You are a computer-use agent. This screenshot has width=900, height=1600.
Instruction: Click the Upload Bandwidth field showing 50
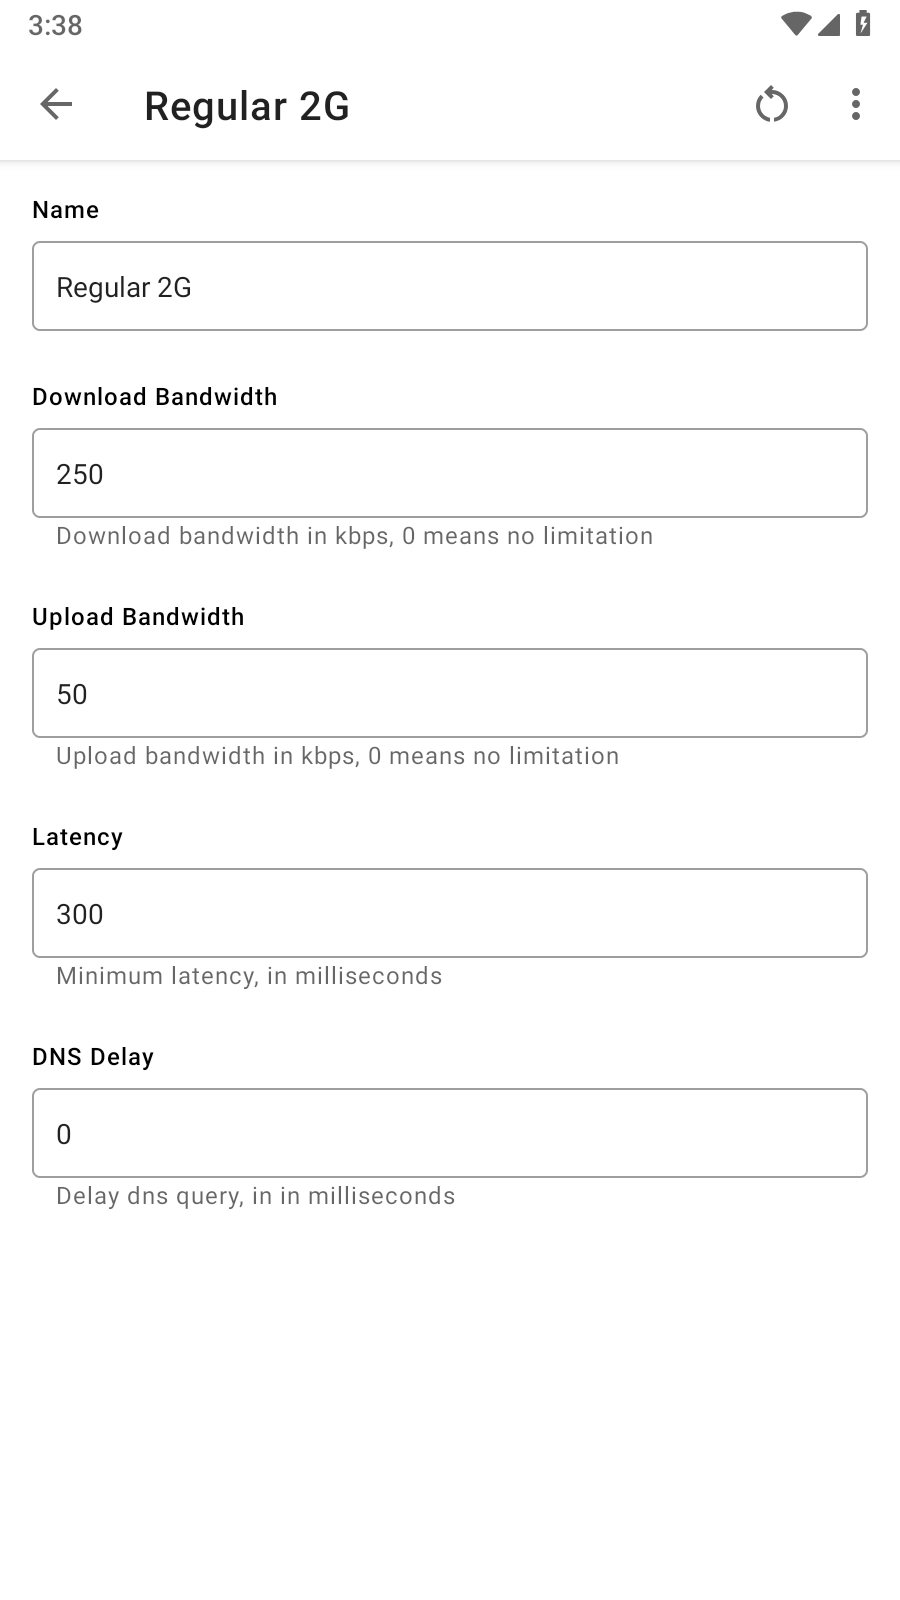coord(450,693)
